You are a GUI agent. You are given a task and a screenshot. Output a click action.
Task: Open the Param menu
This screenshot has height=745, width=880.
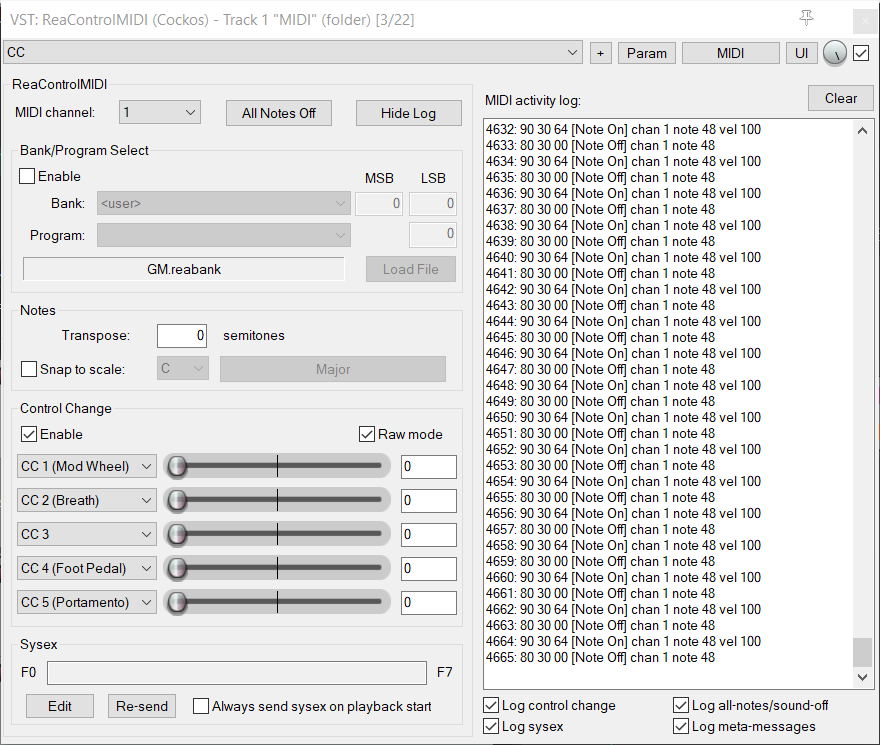click(x=647, y=53)
